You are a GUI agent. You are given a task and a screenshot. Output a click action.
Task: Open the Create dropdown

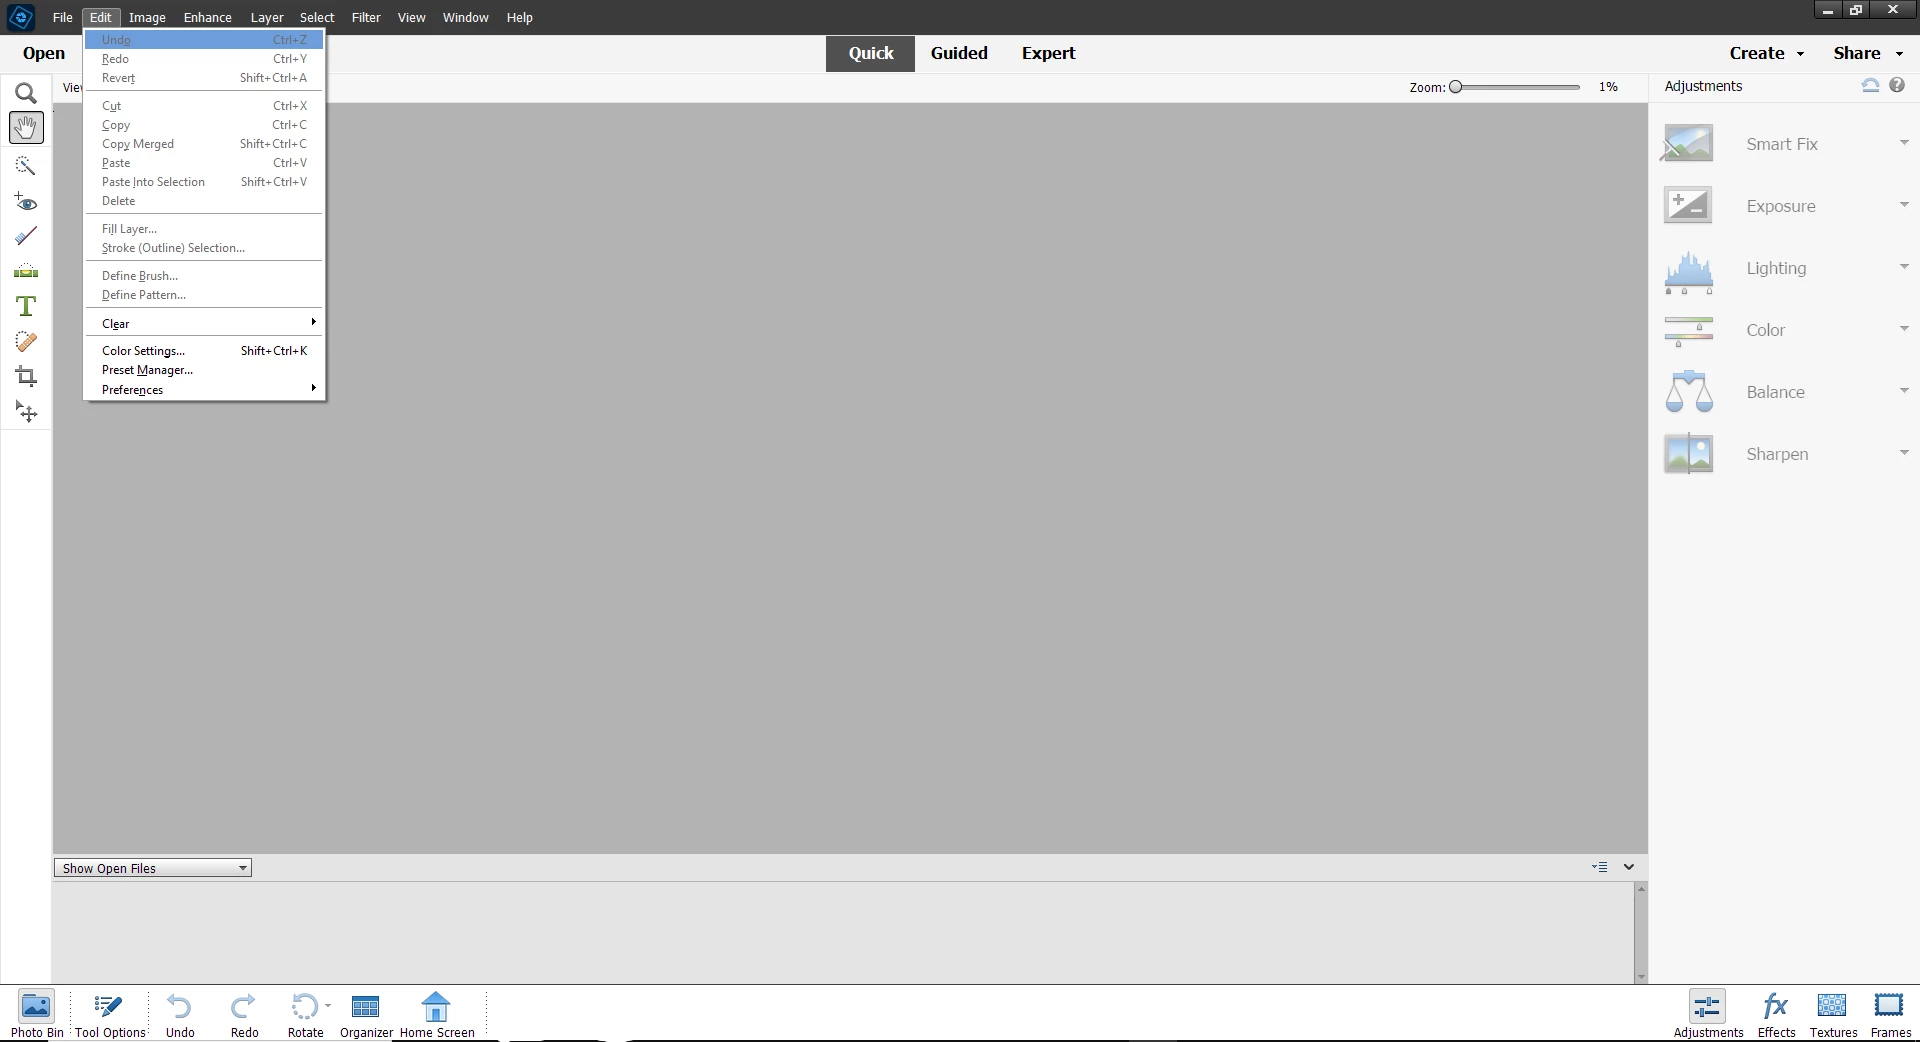pos(1766,54)
